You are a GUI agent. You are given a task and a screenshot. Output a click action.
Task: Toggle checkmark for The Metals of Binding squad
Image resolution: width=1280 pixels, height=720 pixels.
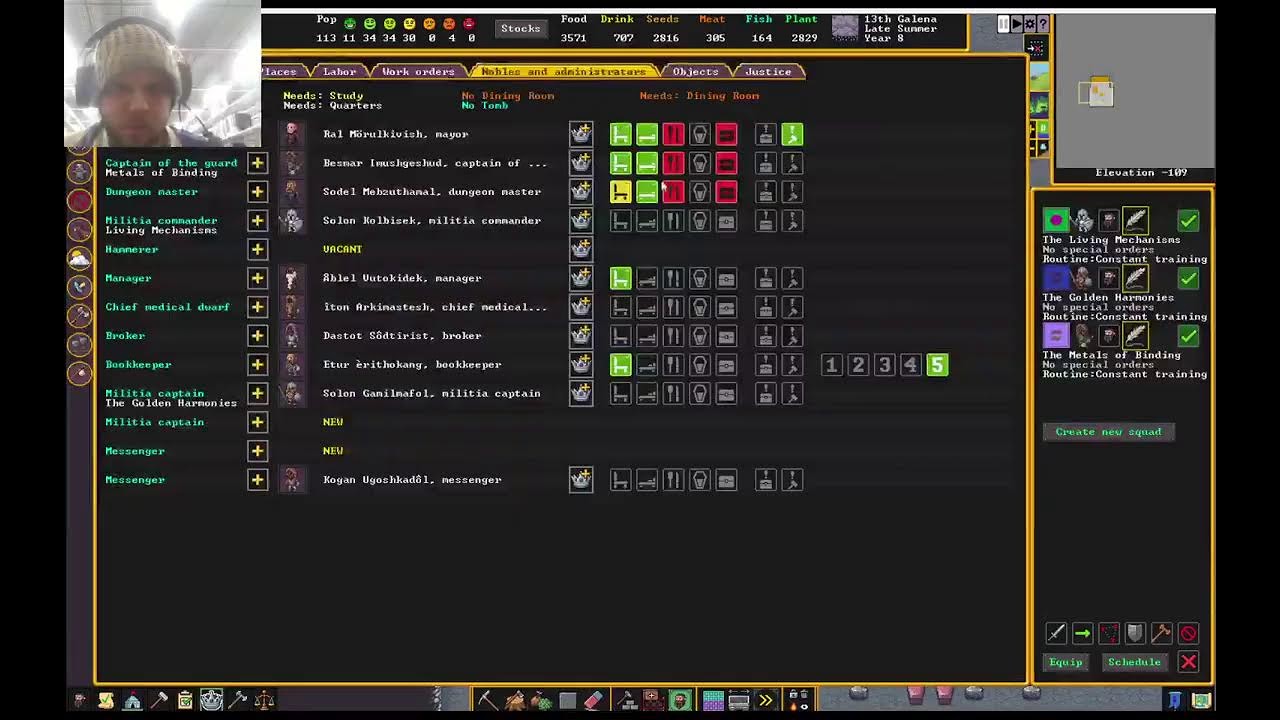coord(1188,336)
